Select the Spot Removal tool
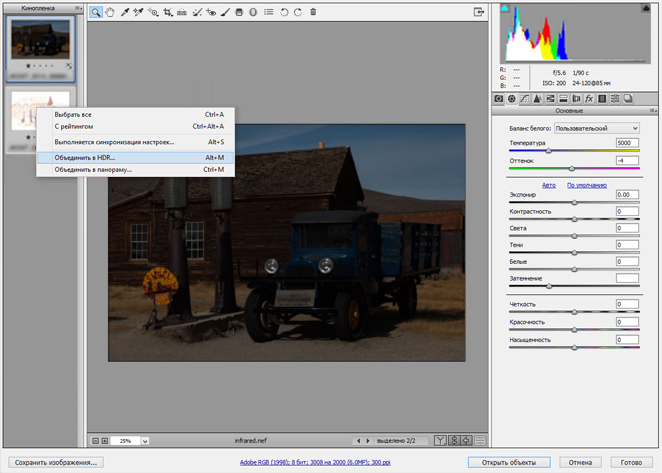This screenshot has width=662, height=473. 197,12
